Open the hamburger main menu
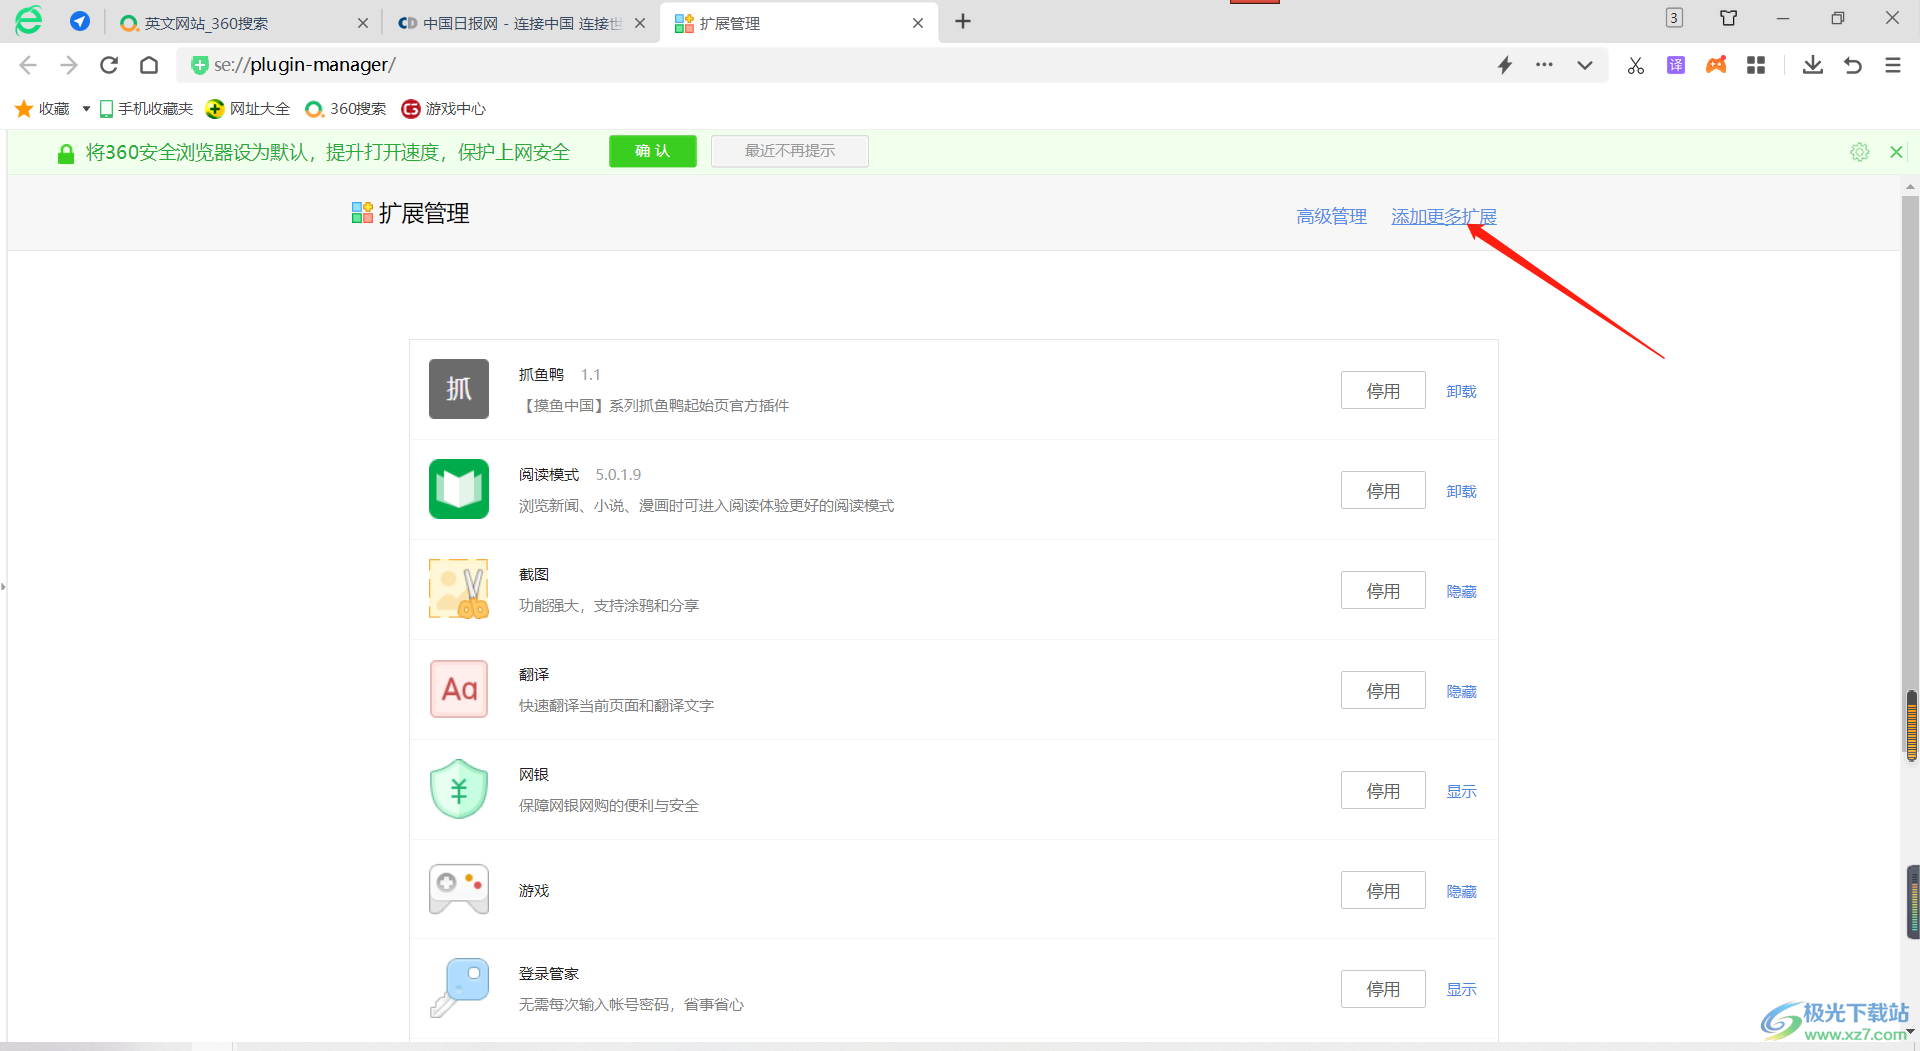 (x=1893, y=65)
